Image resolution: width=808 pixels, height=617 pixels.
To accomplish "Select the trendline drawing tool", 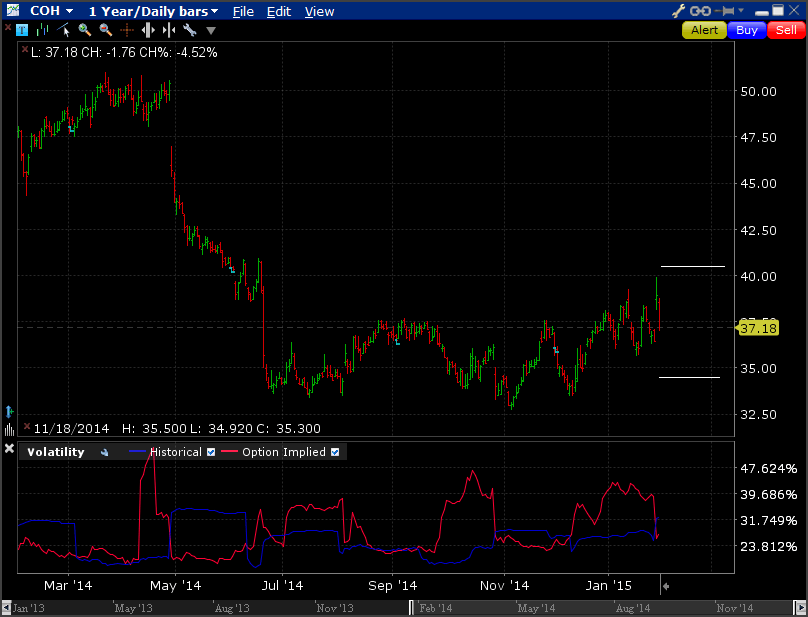I will (64, 30).
